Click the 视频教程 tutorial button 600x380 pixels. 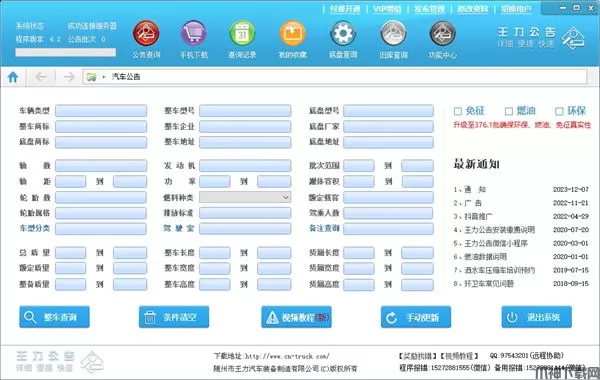pos(297,317)
